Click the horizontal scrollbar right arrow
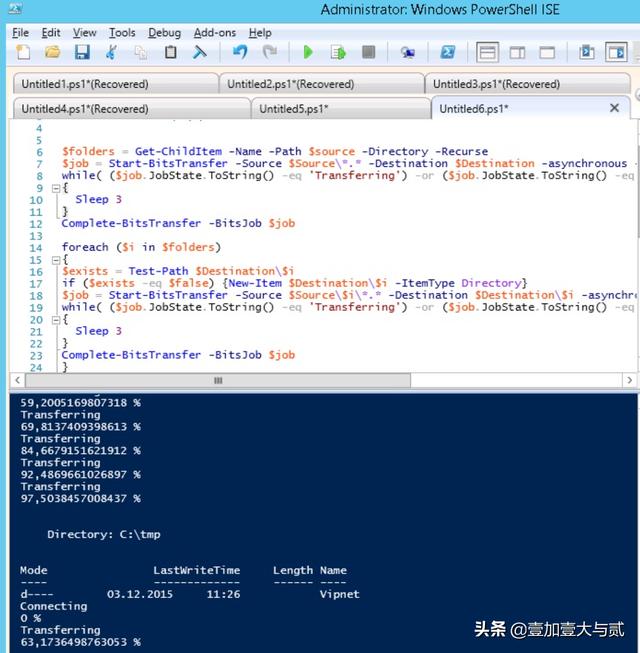Viewport: 640px width, 653px height. click(629, 380)
